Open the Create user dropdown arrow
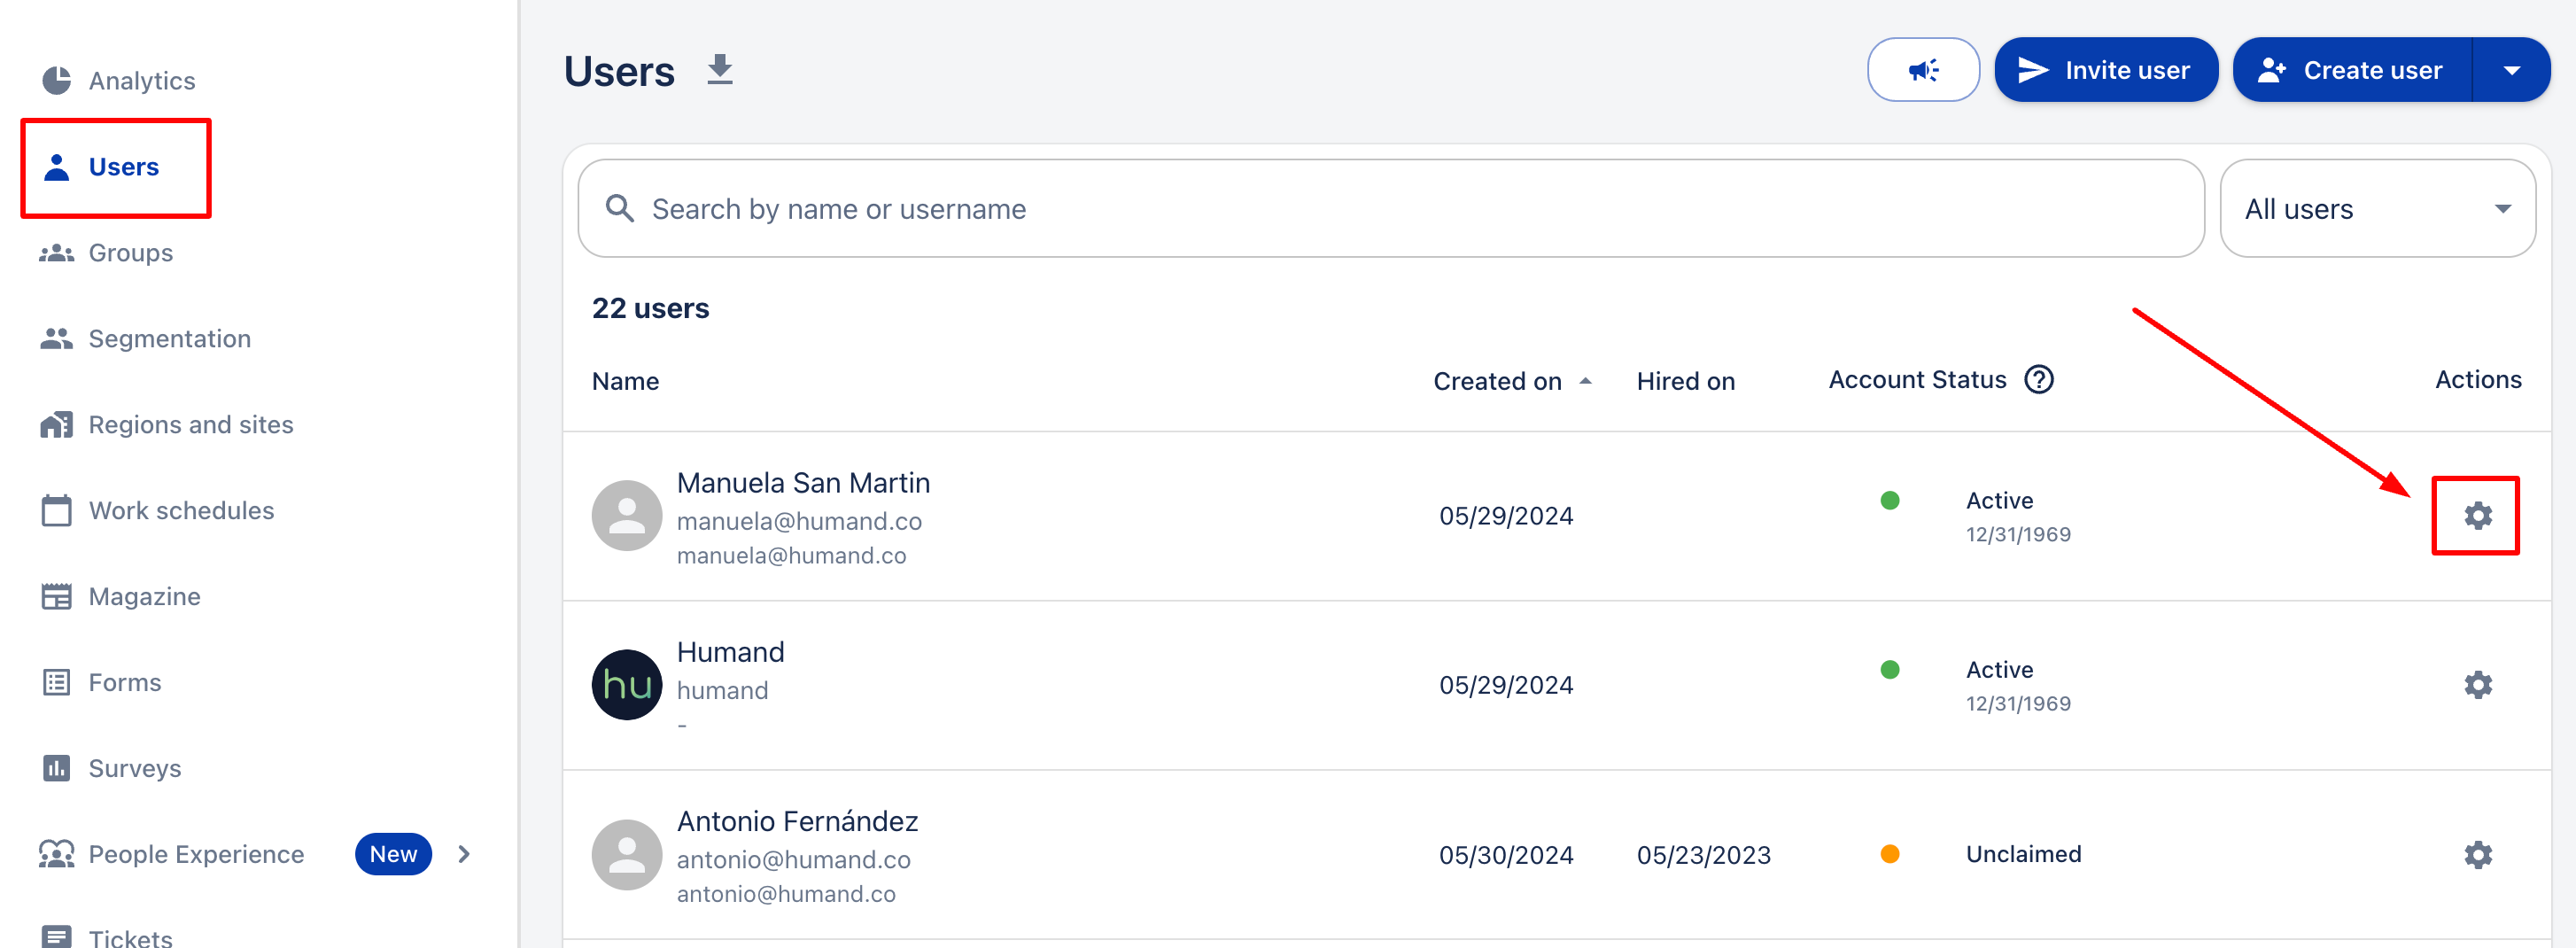Viewport: 2576px width, 948px height. pos(2511,70)
